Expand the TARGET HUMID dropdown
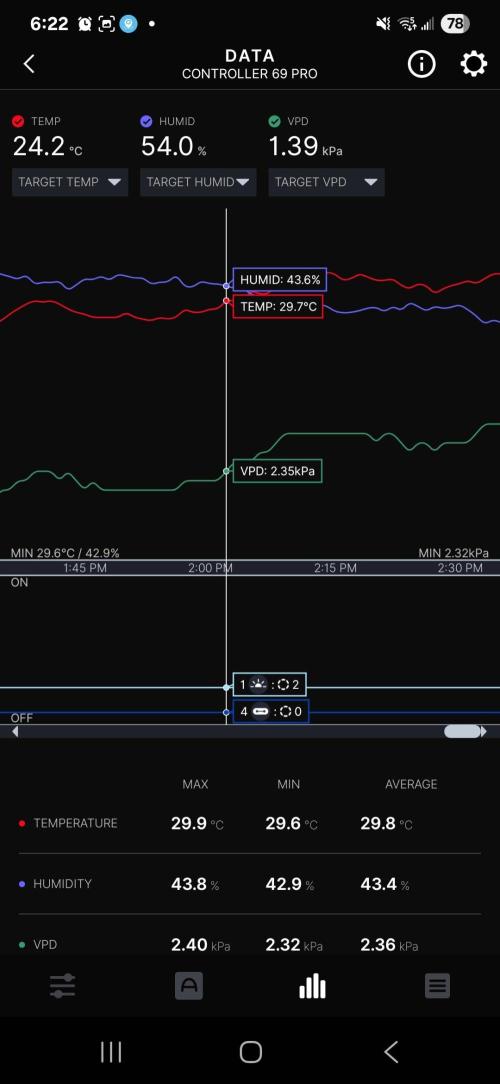Image resolution: width=500 pixels, height=1084 pixels. [198, 183]
